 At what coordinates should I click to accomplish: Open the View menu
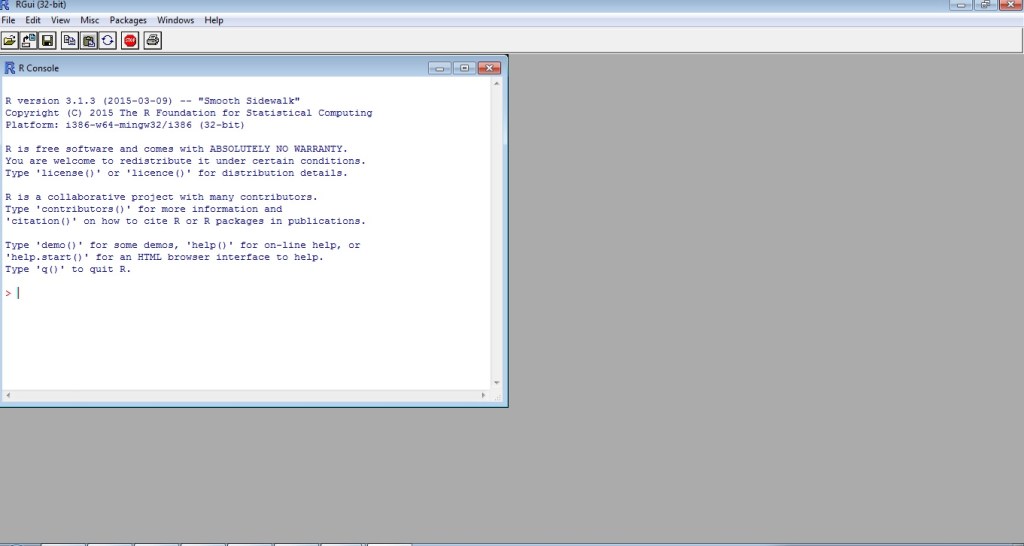pos(60,20)
